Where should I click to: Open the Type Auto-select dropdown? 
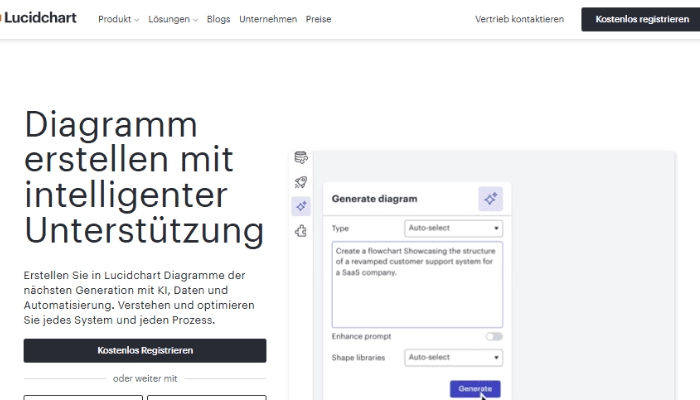click(x=454, y=228)
